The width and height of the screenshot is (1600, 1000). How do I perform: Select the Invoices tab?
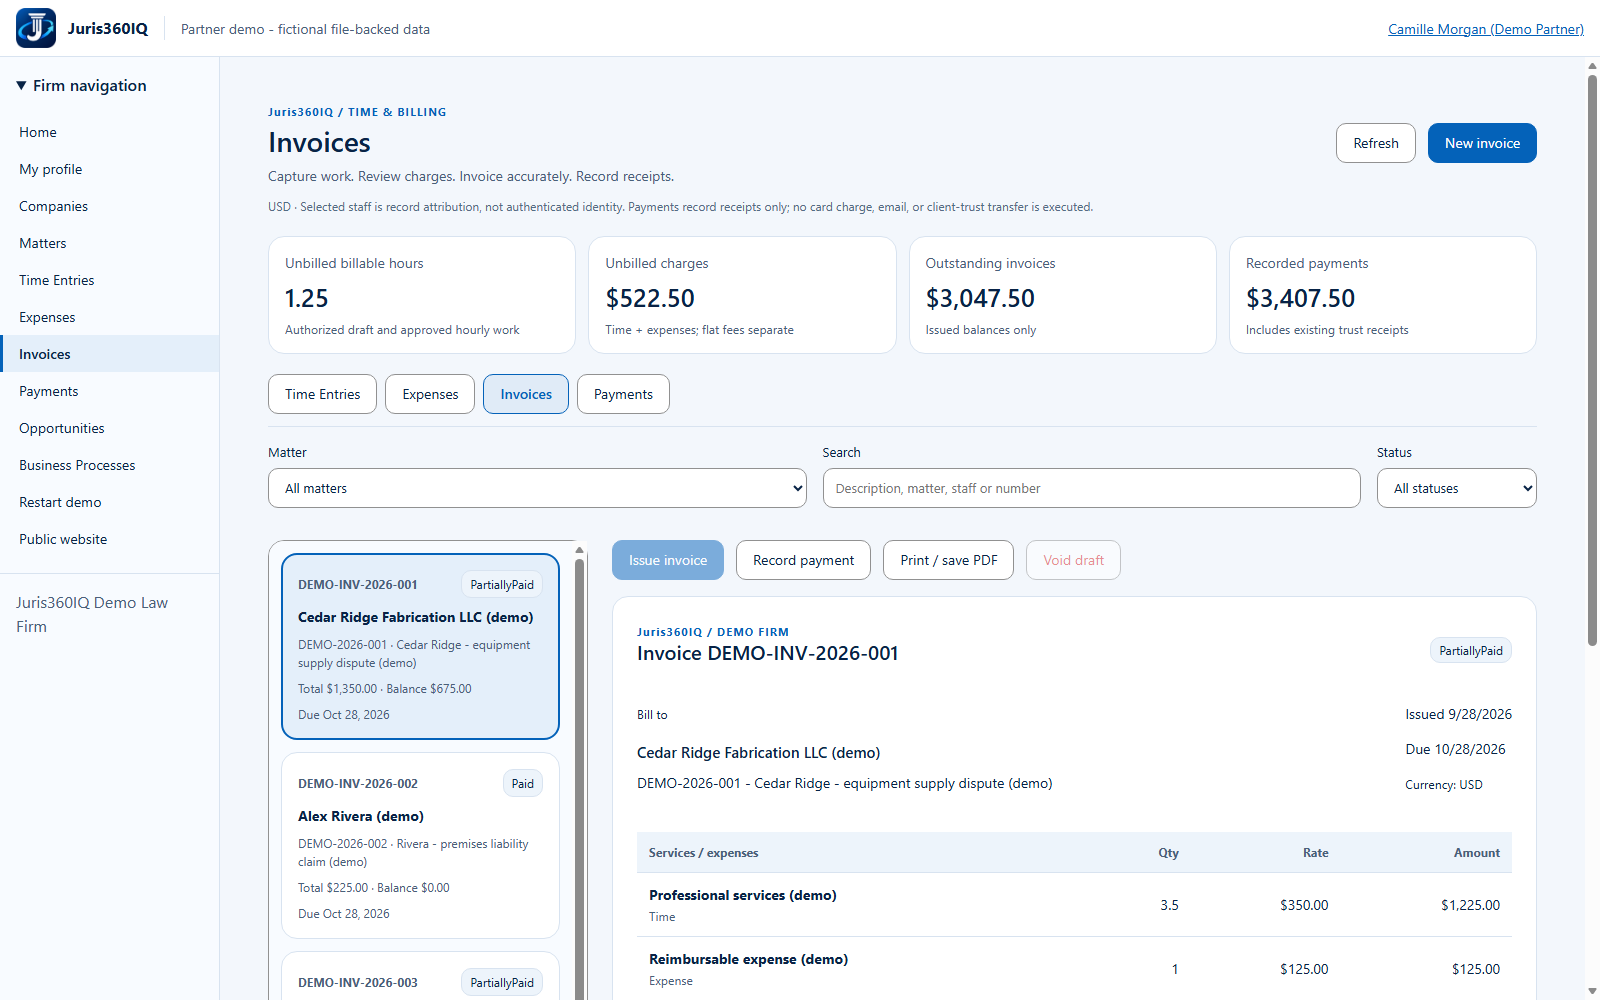point(526,394)
